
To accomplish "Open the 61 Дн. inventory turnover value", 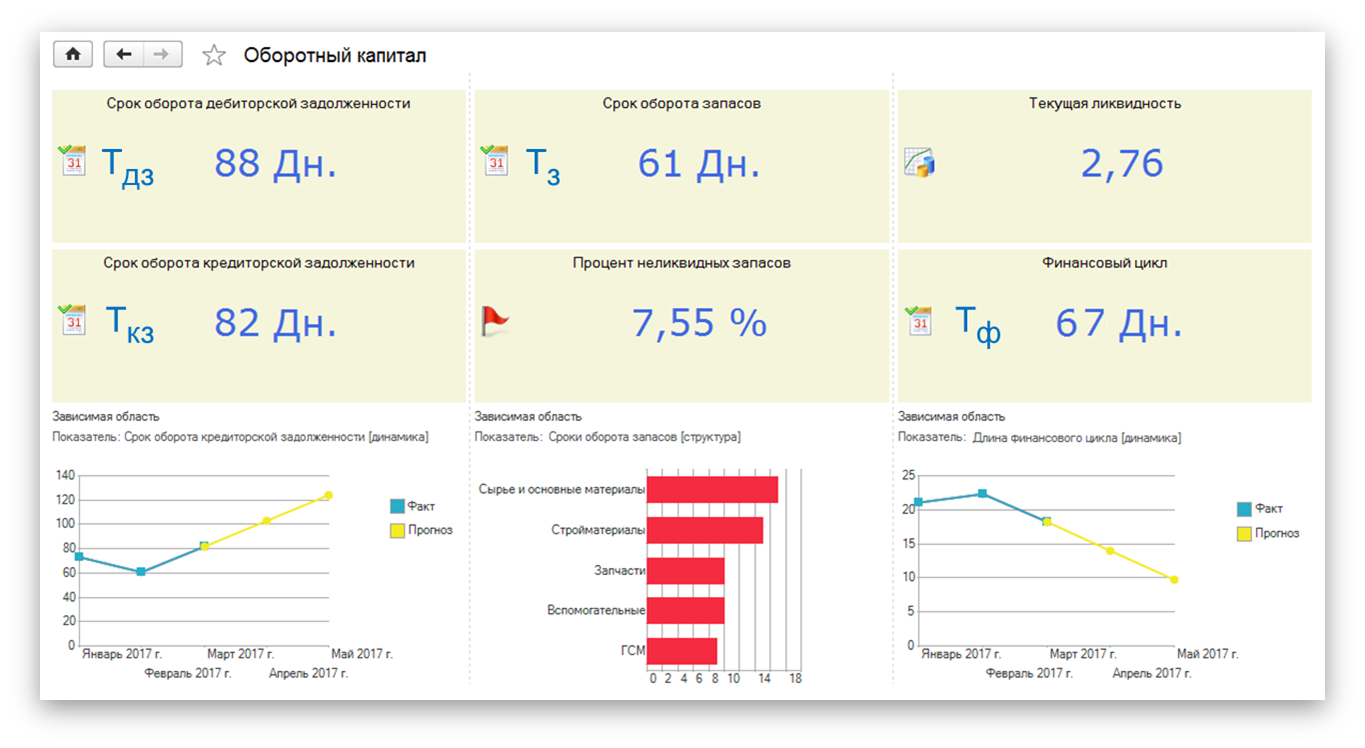I will pyautogui.click(x=700, y=163).
